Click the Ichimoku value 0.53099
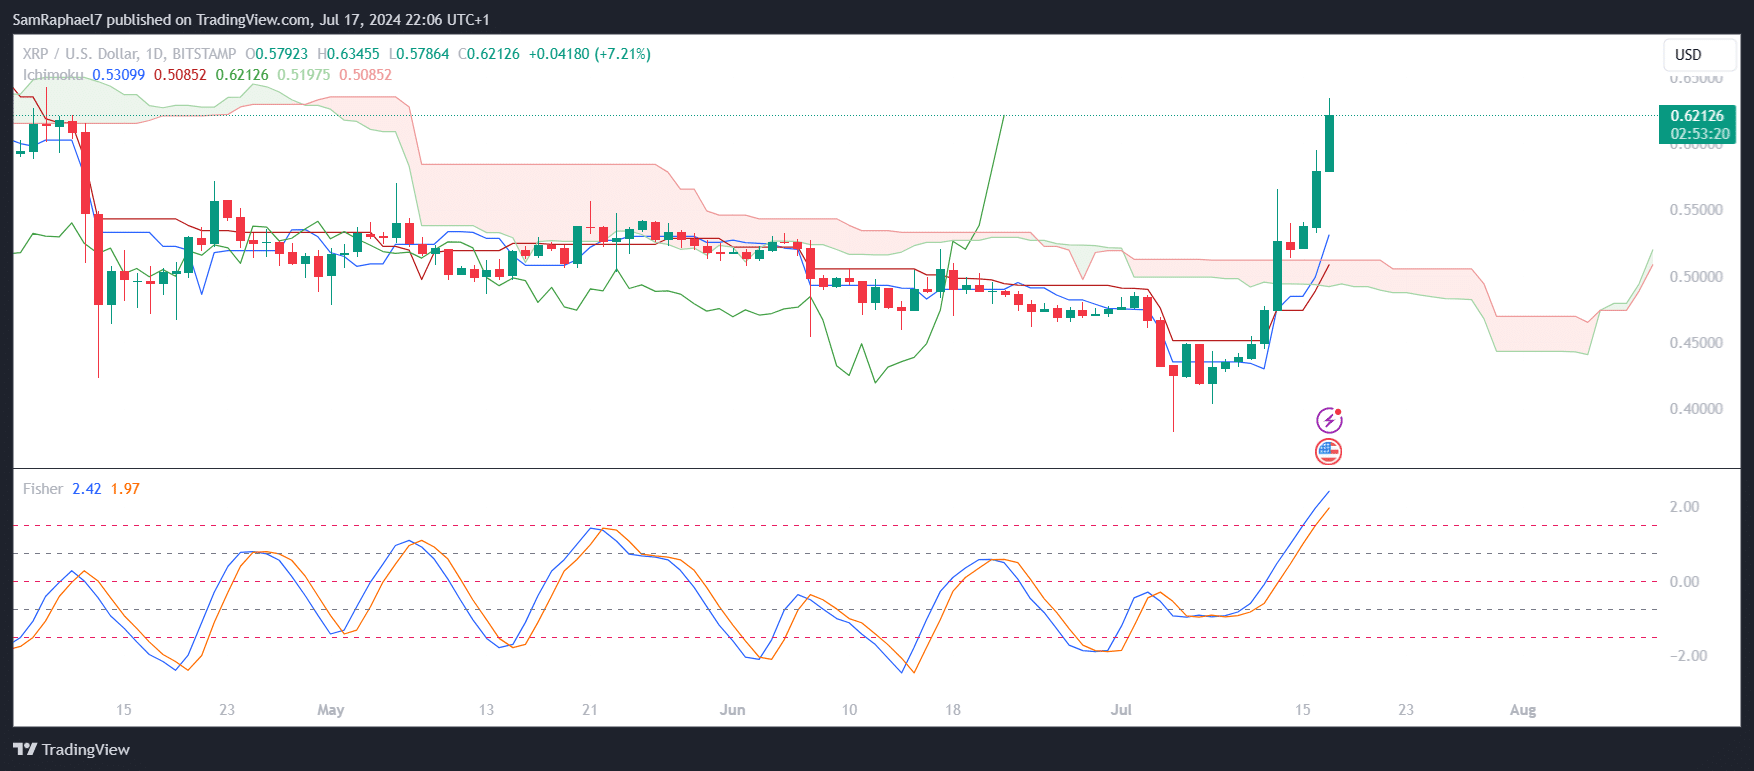Viewport: 1754px width, 771px height. pos(118,75)
